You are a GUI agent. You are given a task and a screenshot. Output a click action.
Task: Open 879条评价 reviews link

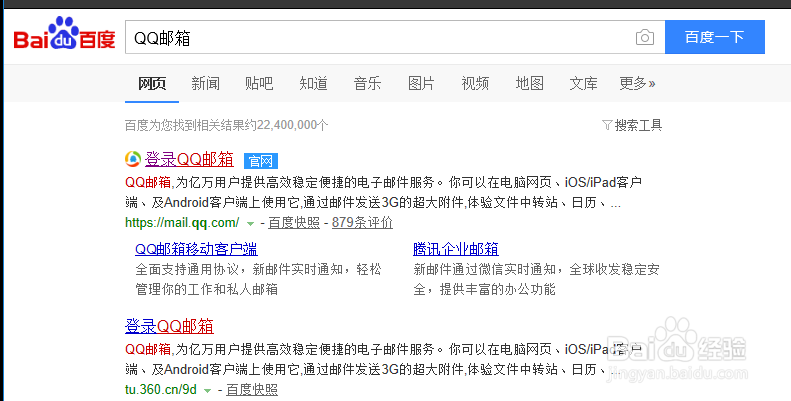tap(362, 222)
